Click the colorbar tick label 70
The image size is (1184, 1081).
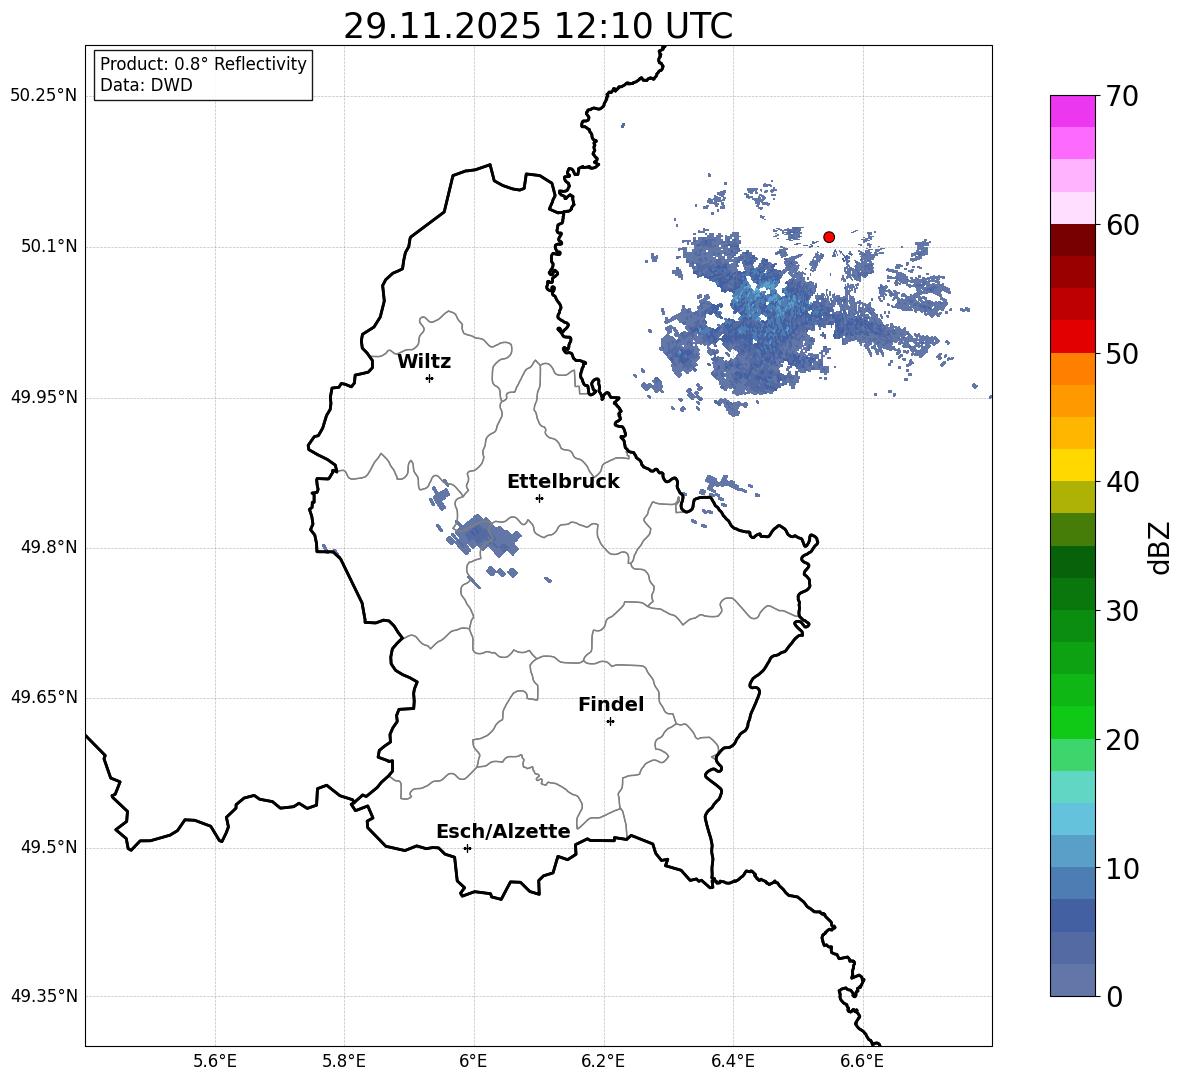click(1122, 97)
